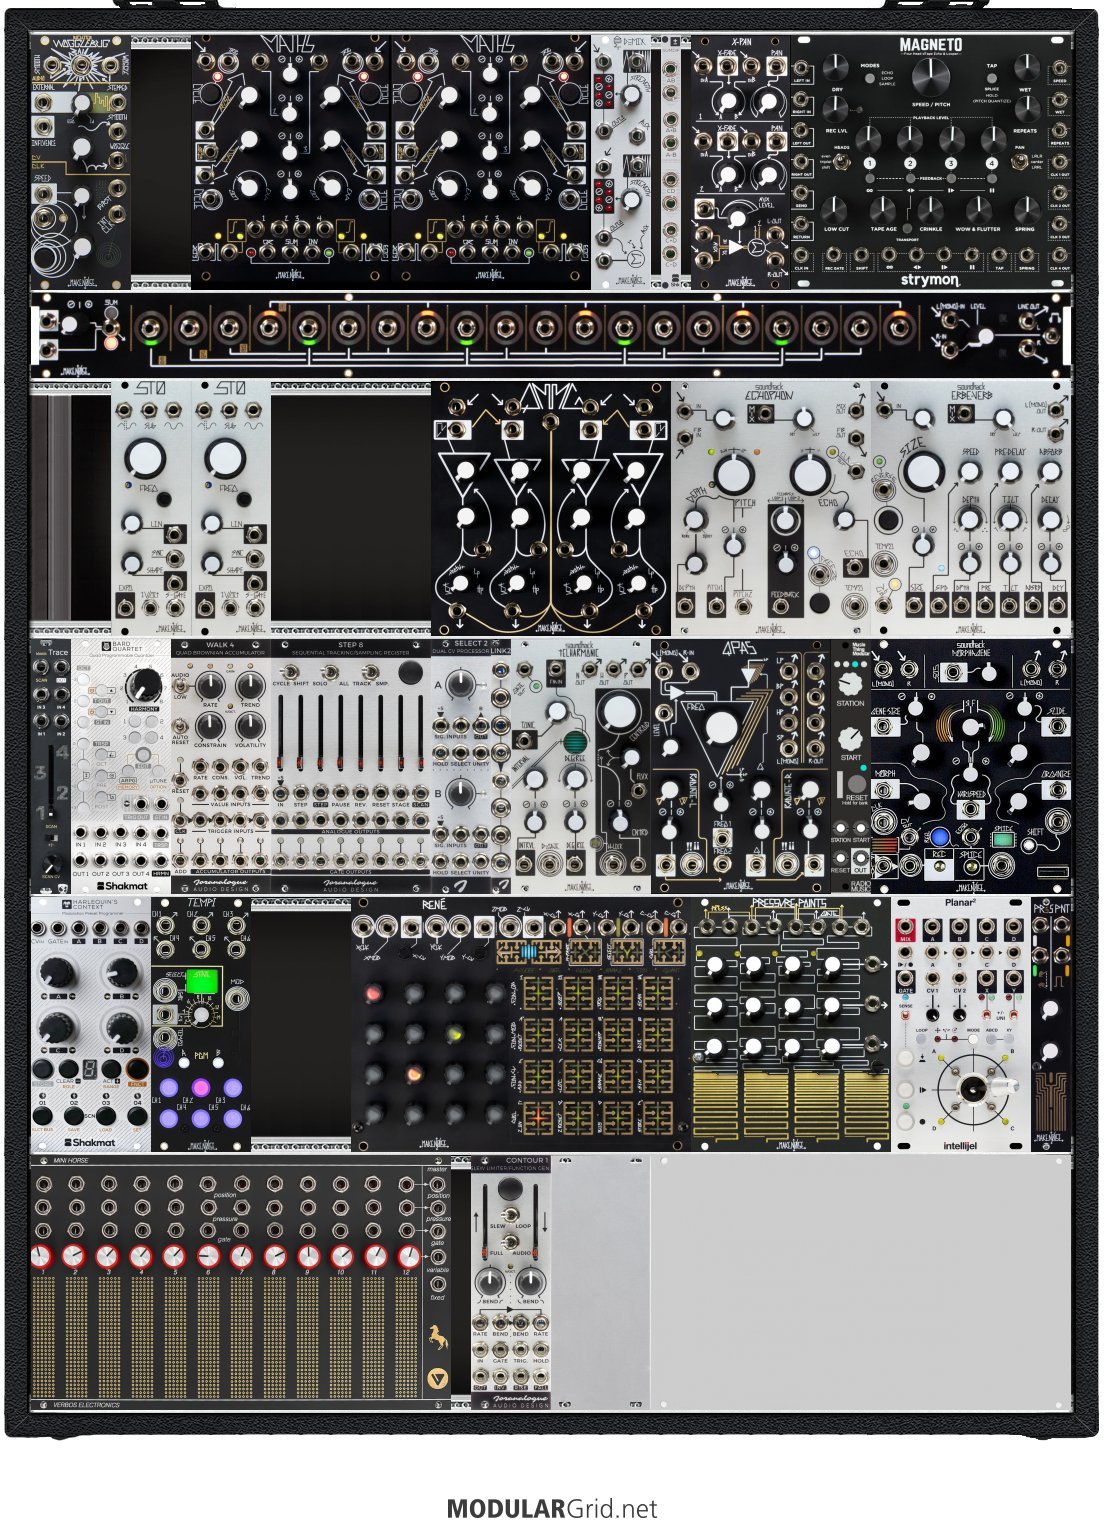Open the MODULARGrid.net link
Viewport: 1106px width, 1530px height.
tap(552, 1508)
